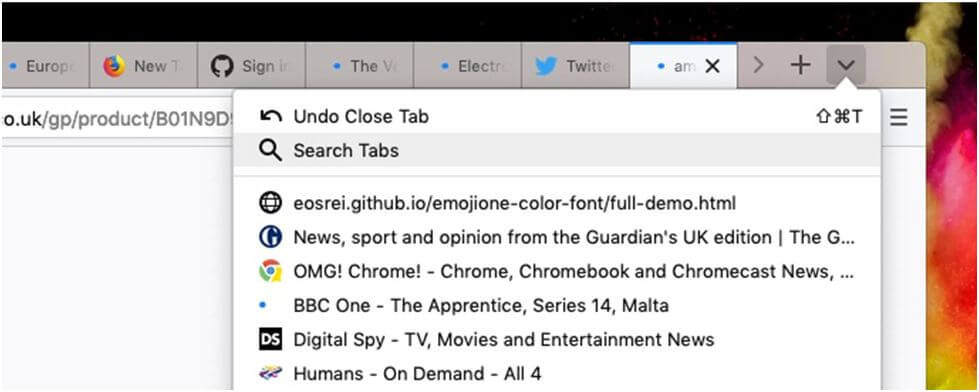Close the active Amazon tab

712,66
